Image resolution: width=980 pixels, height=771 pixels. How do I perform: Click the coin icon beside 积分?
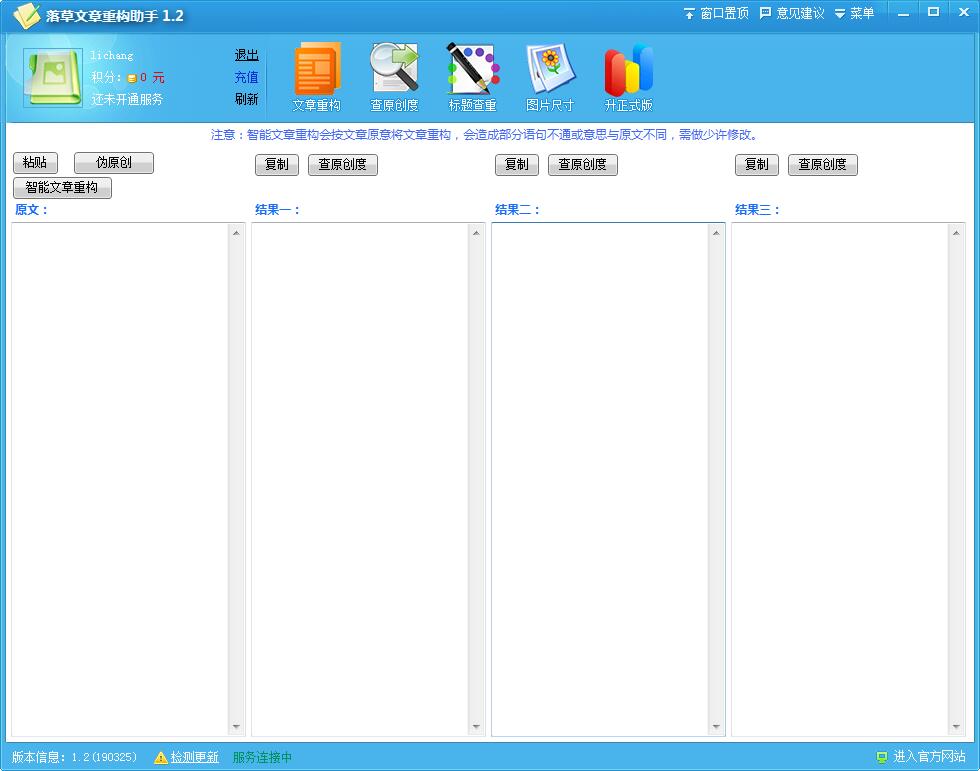coord(132,78)
